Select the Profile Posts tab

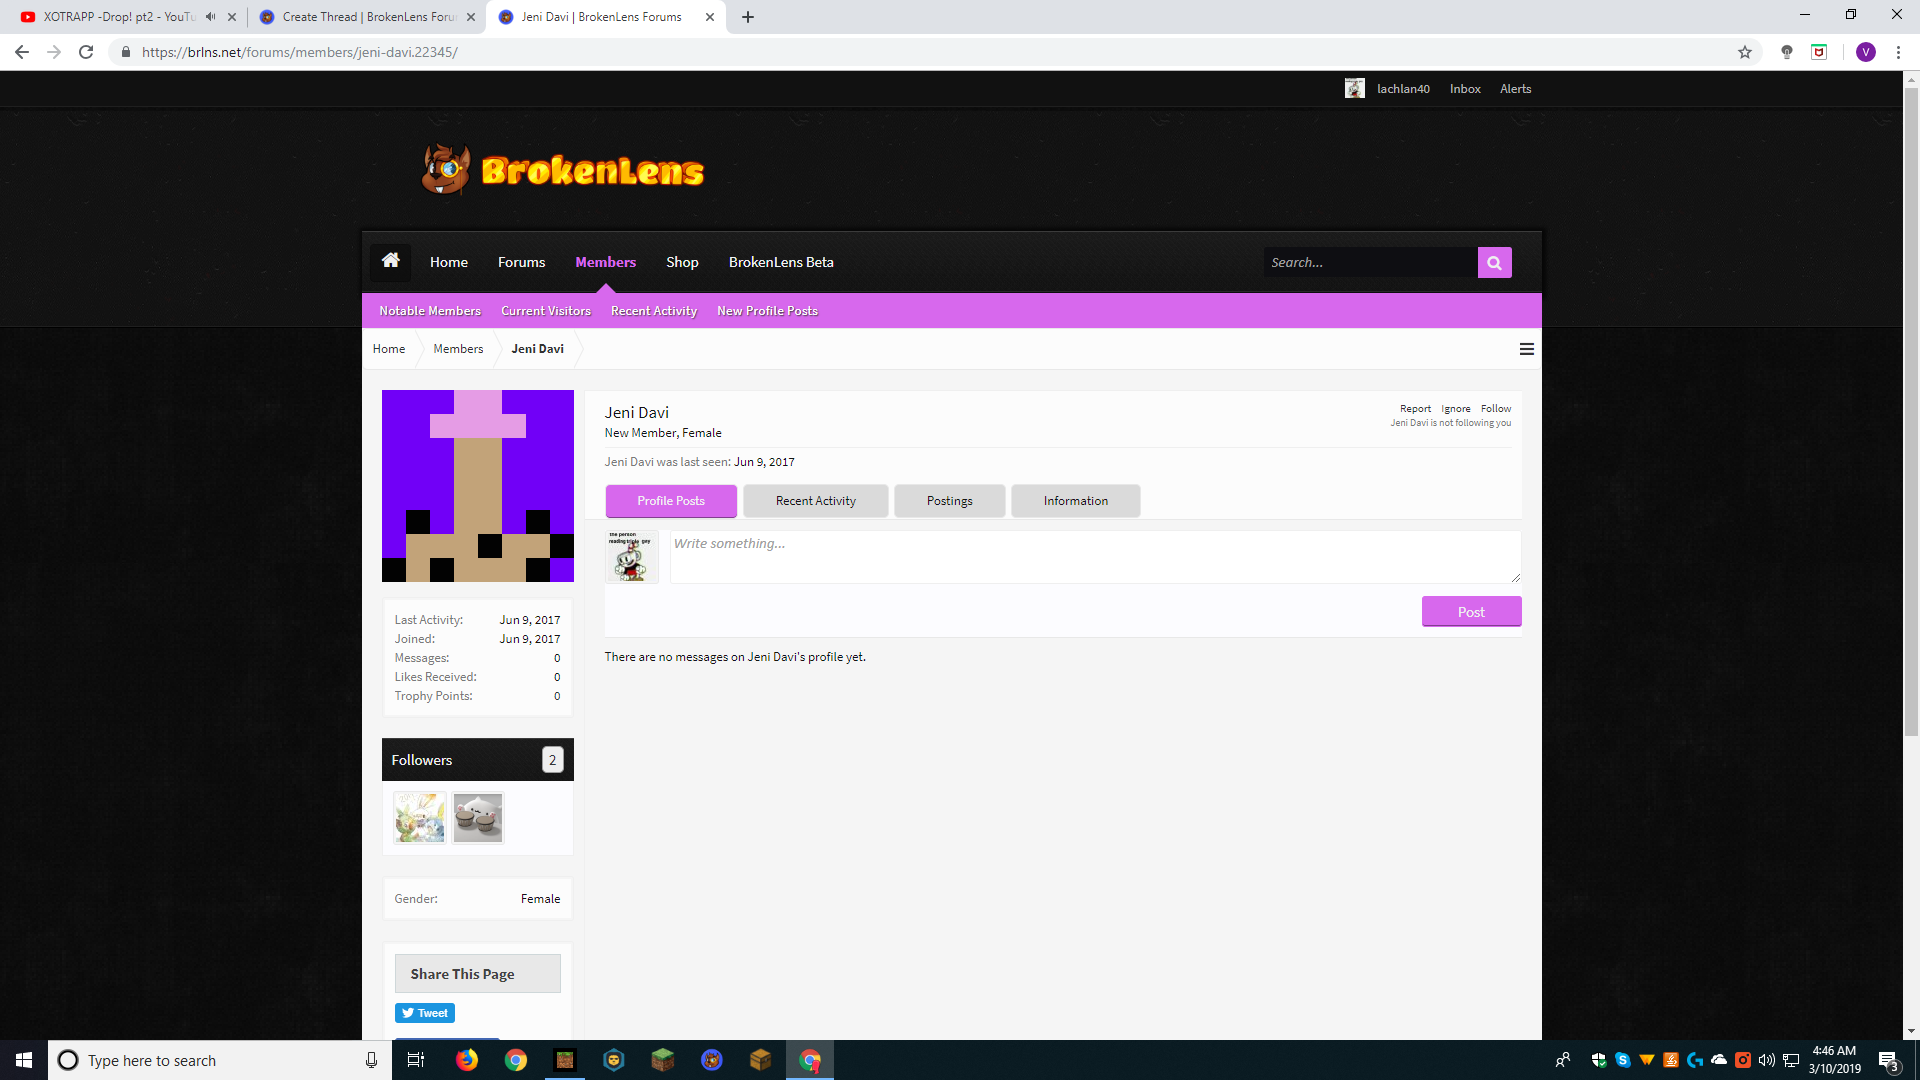pyautogui.click(x=671, y=501)
